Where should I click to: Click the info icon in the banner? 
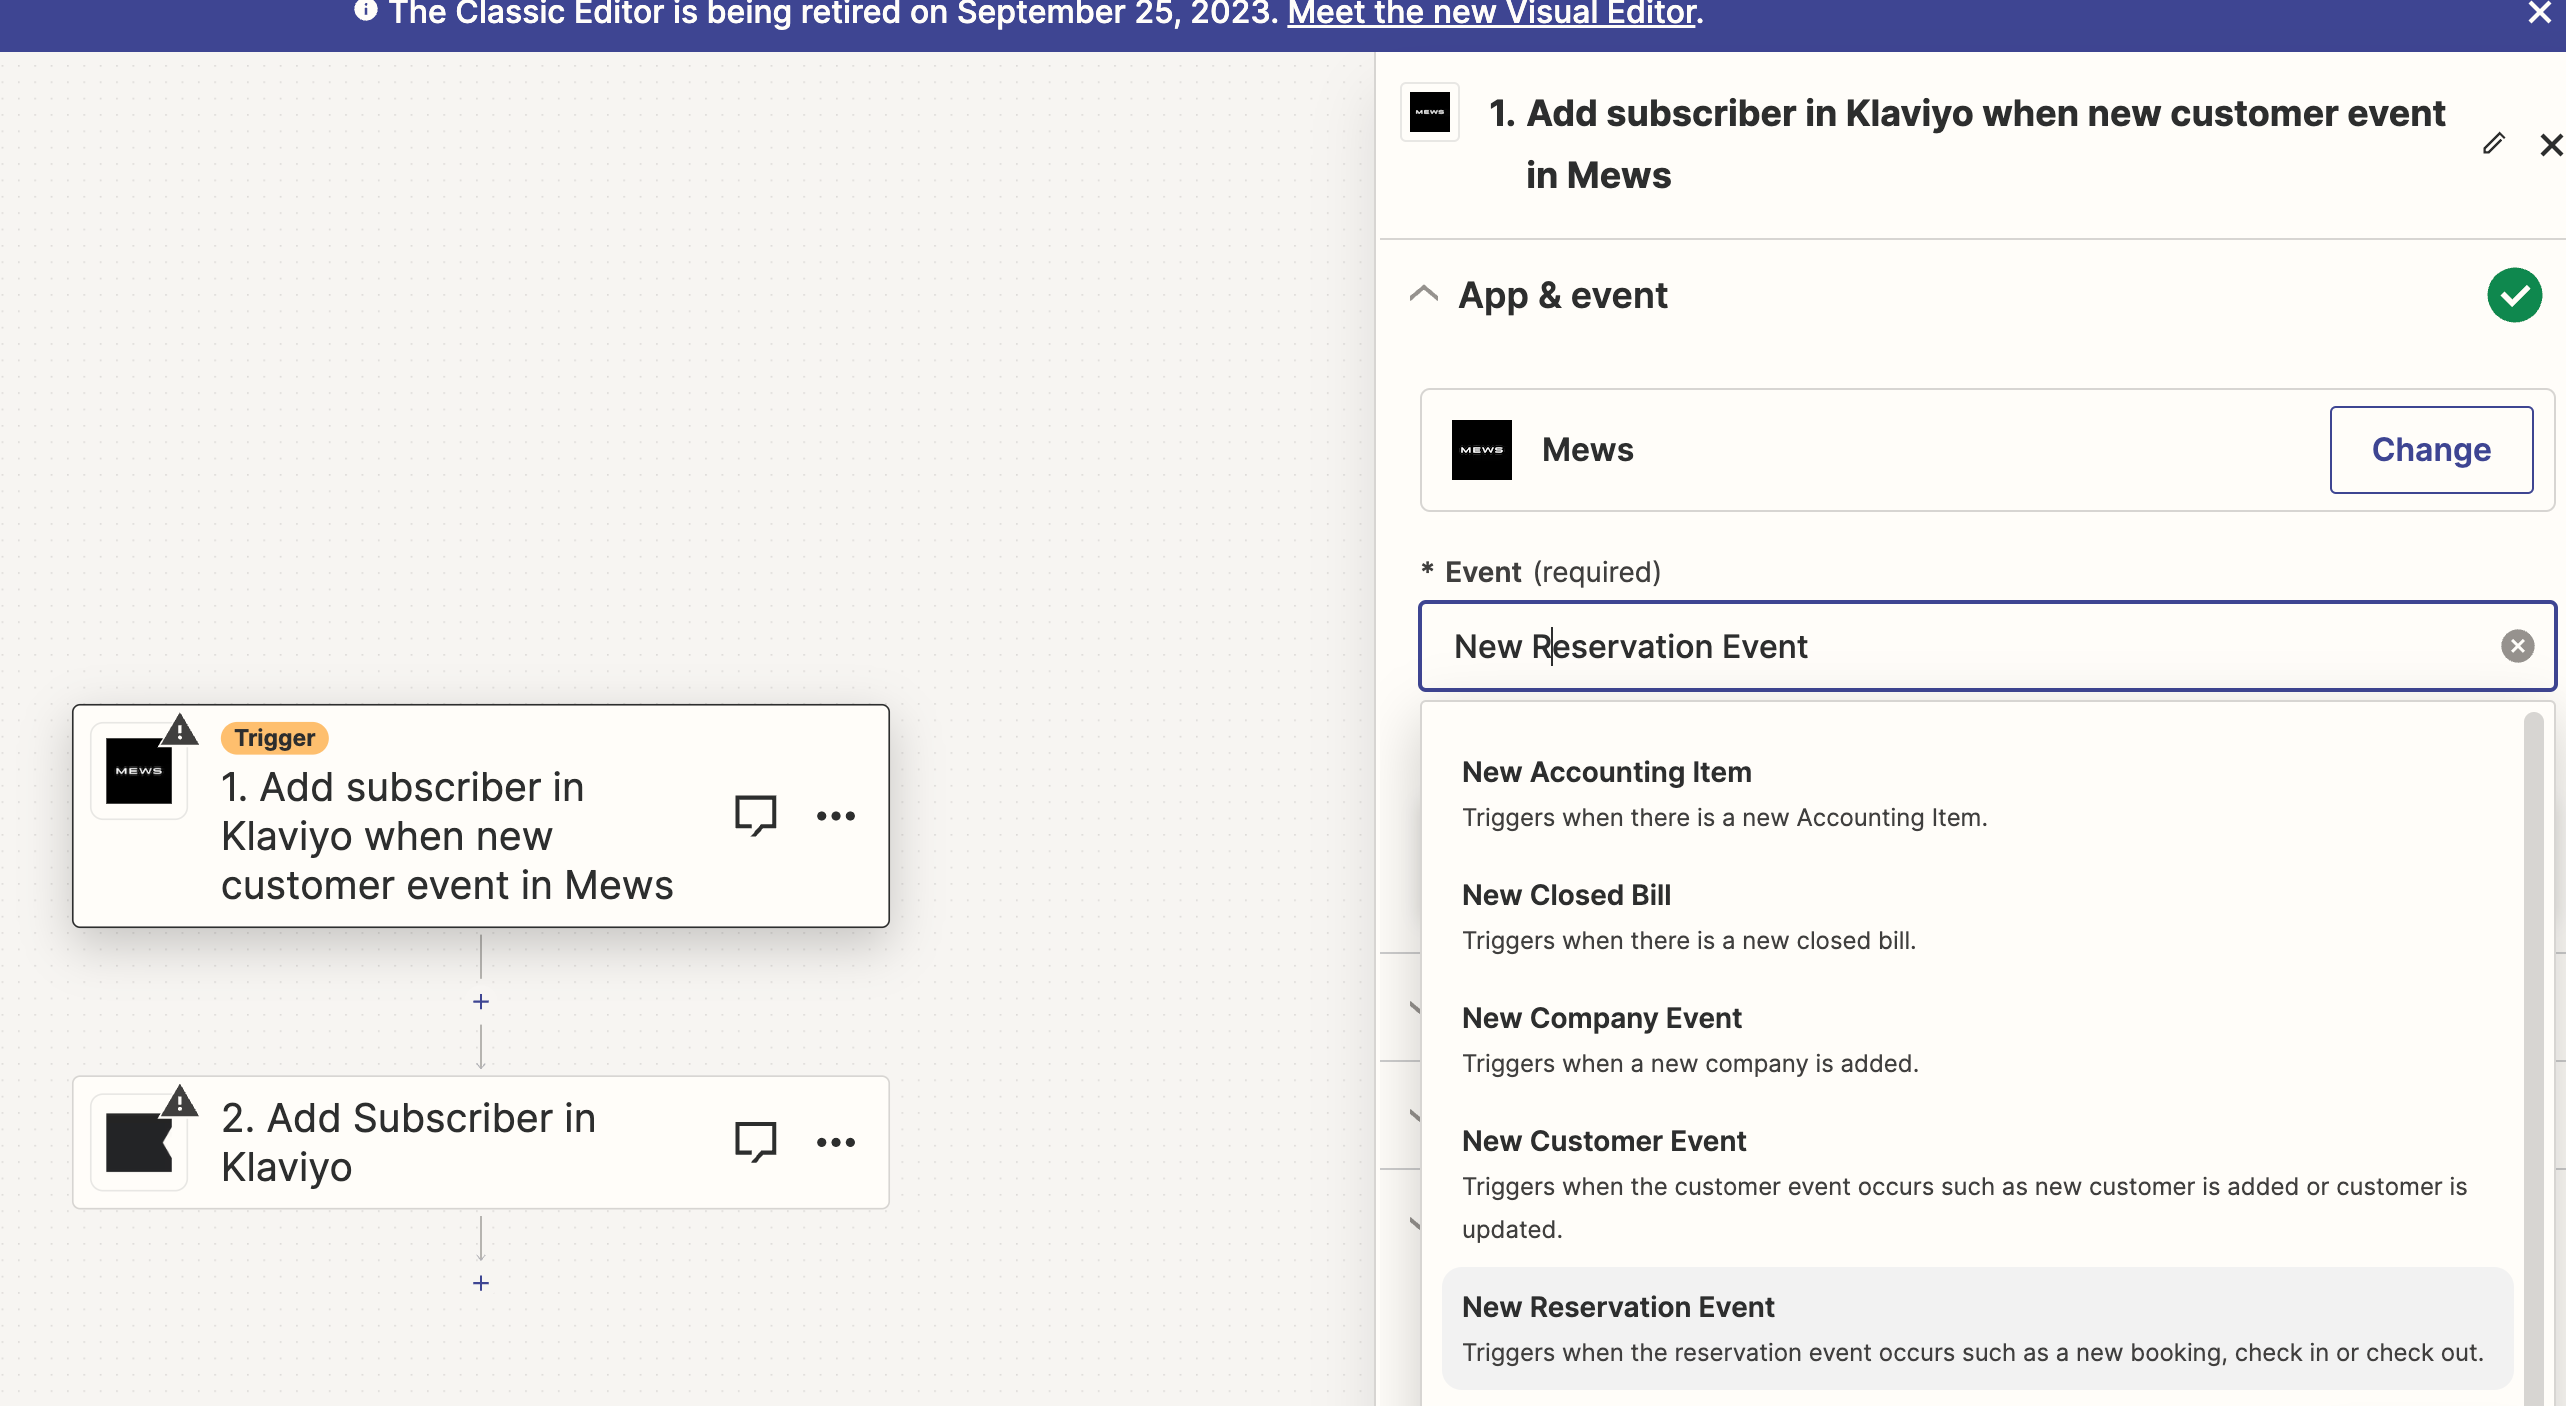tap(365, 10)
